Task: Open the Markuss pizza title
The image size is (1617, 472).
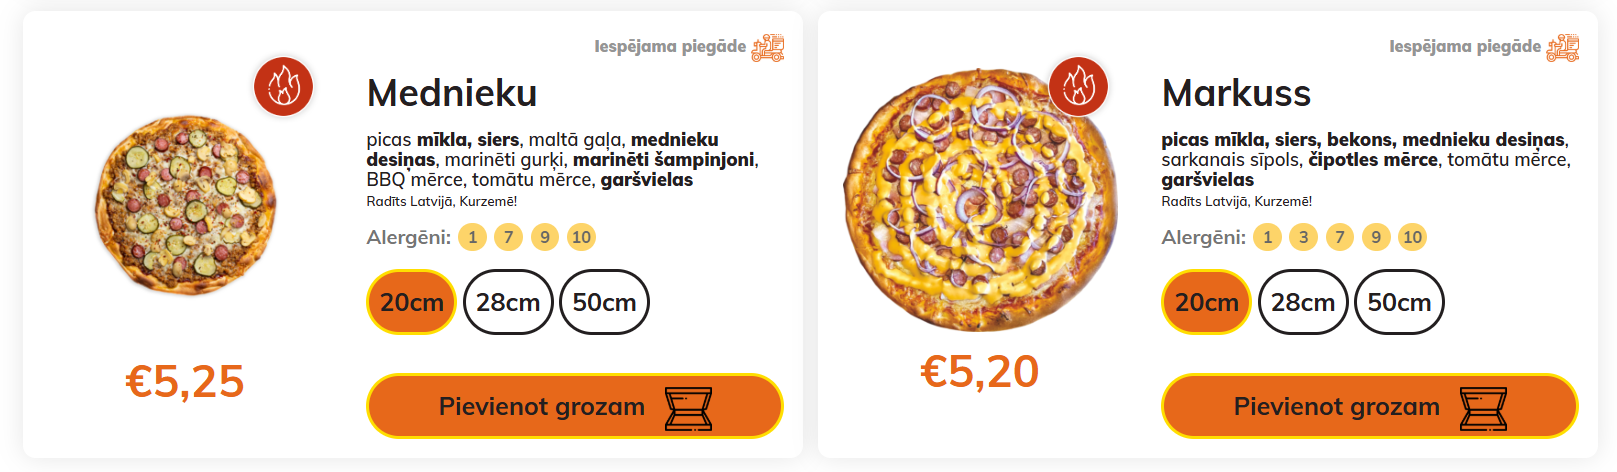Action: coord(1236,93)
